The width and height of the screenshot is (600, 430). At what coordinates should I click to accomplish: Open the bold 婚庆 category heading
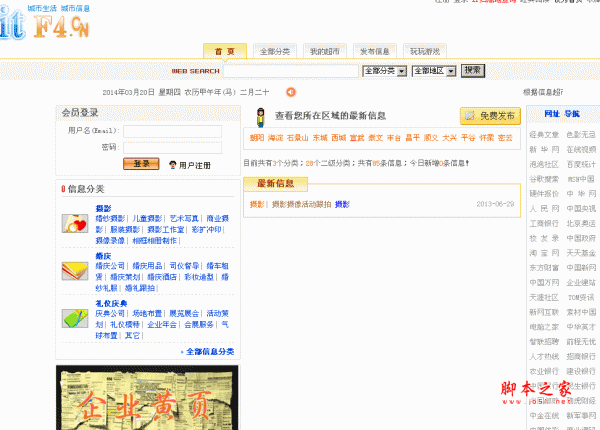[x=103, y=256]
